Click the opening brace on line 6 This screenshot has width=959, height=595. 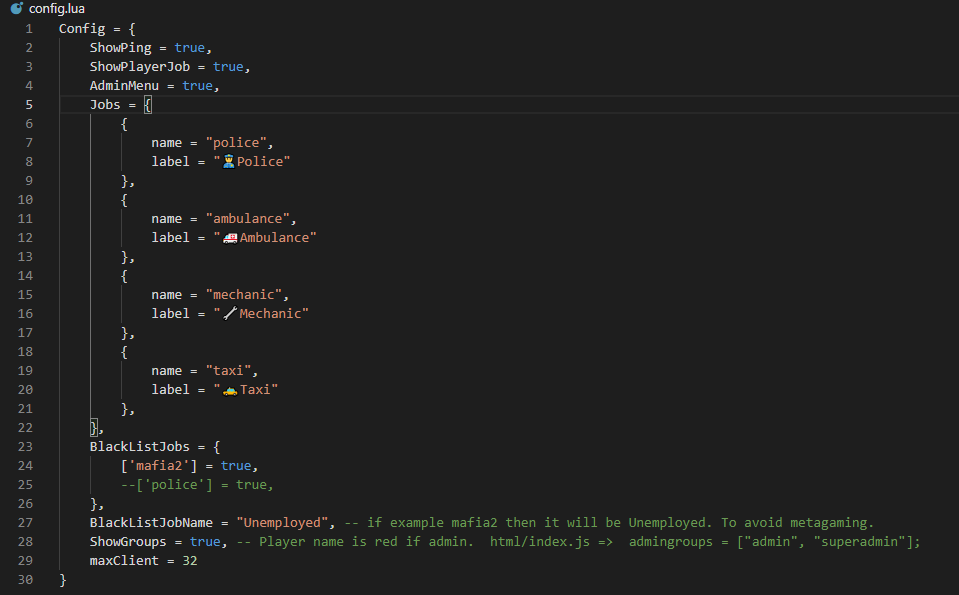(x=124, y=124)
